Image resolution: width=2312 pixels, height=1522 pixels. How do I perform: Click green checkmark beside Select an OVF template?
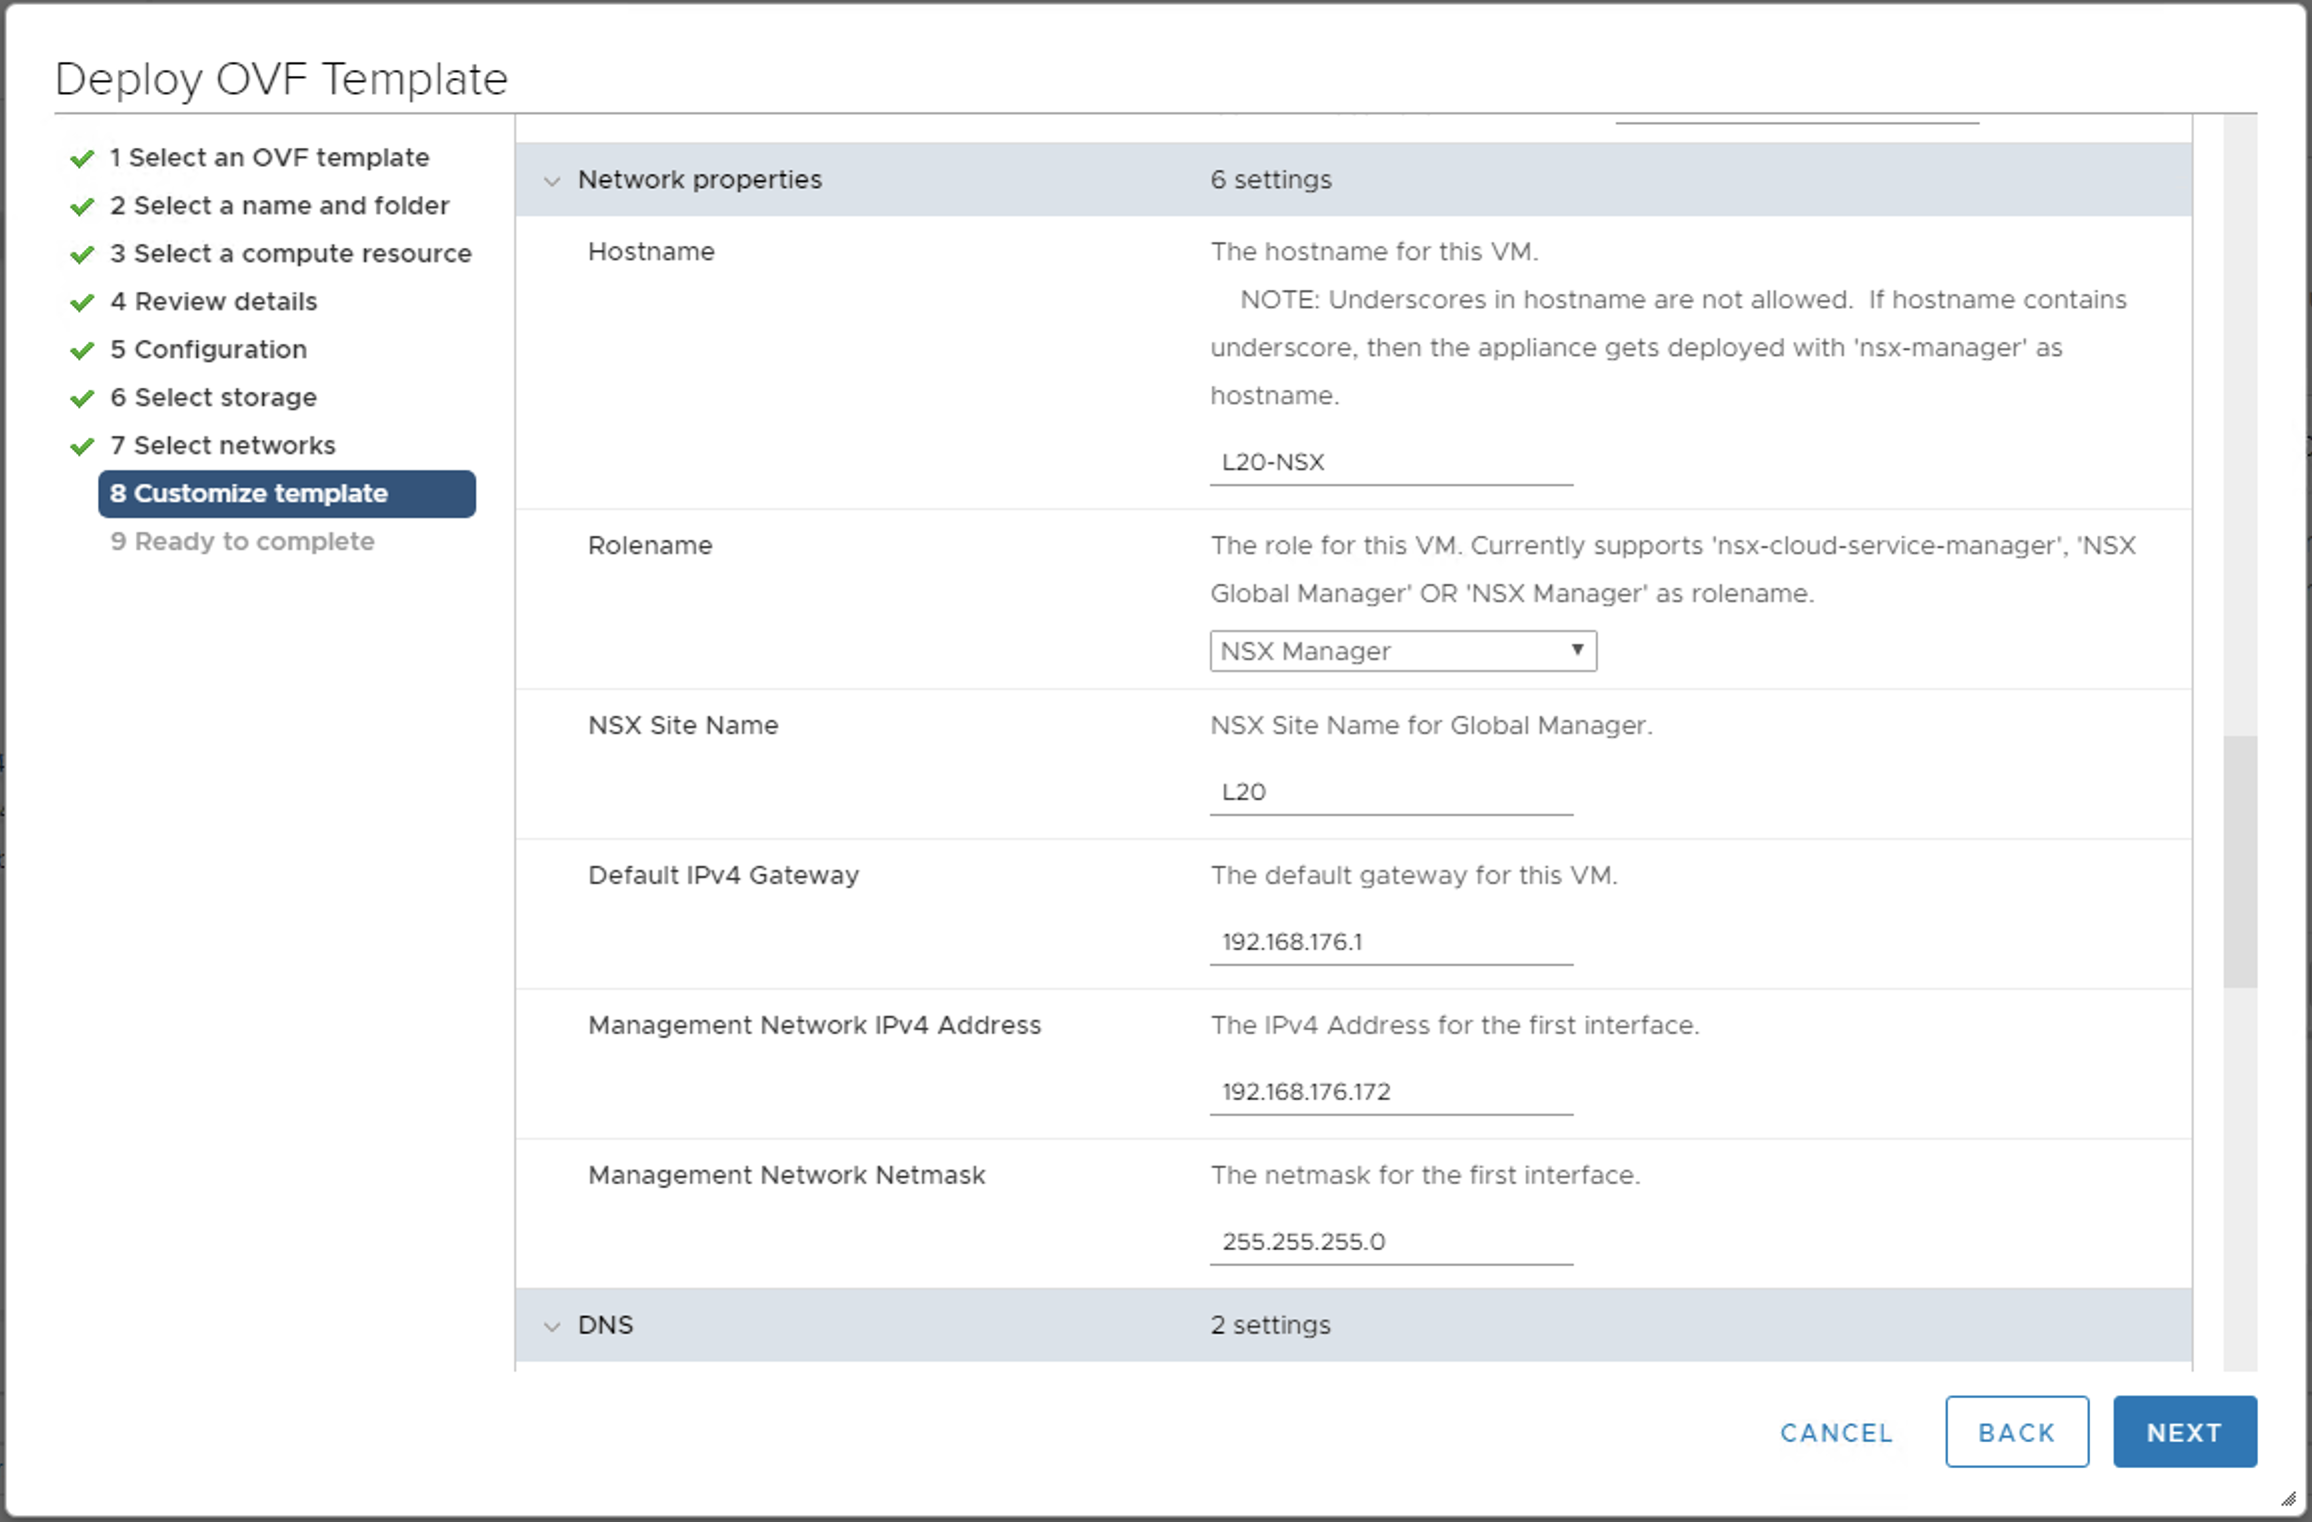pyautogui.click(x=82, y=158)
